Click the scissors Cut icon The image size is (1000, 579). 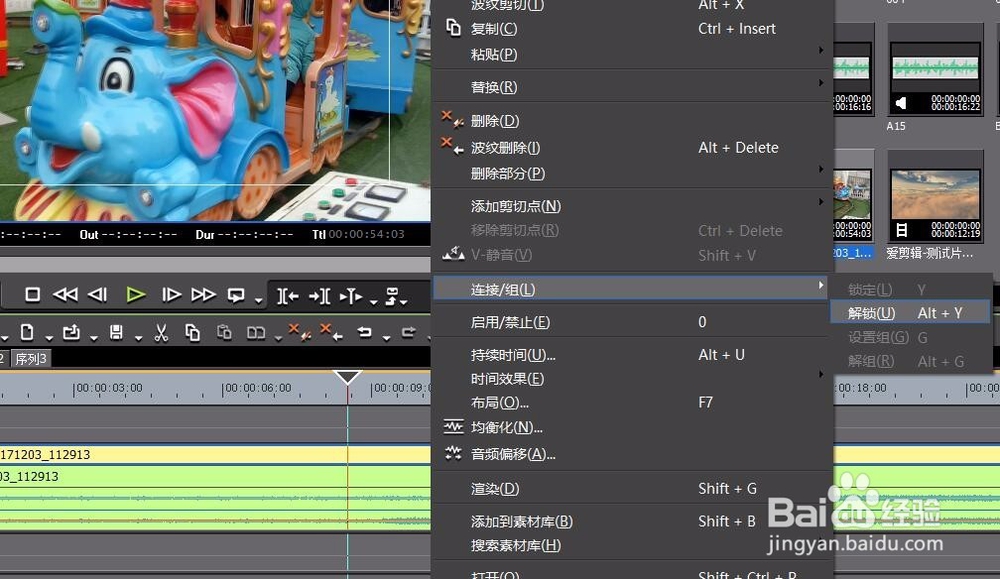161,332
